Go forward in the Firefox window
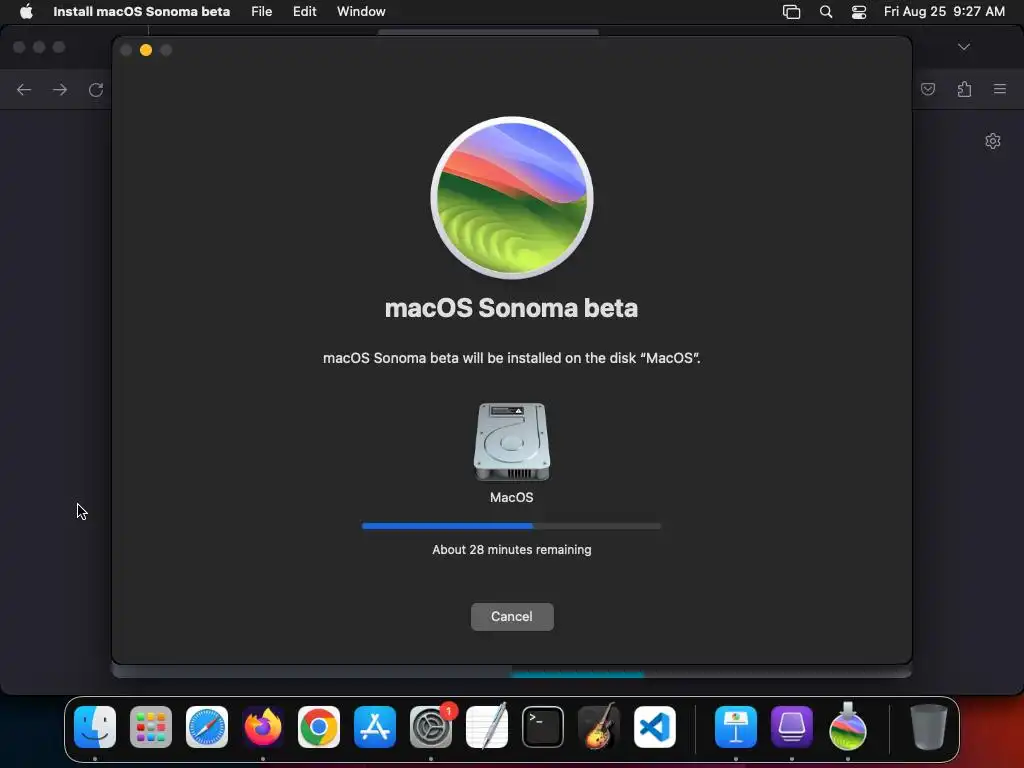 [59, 89]
